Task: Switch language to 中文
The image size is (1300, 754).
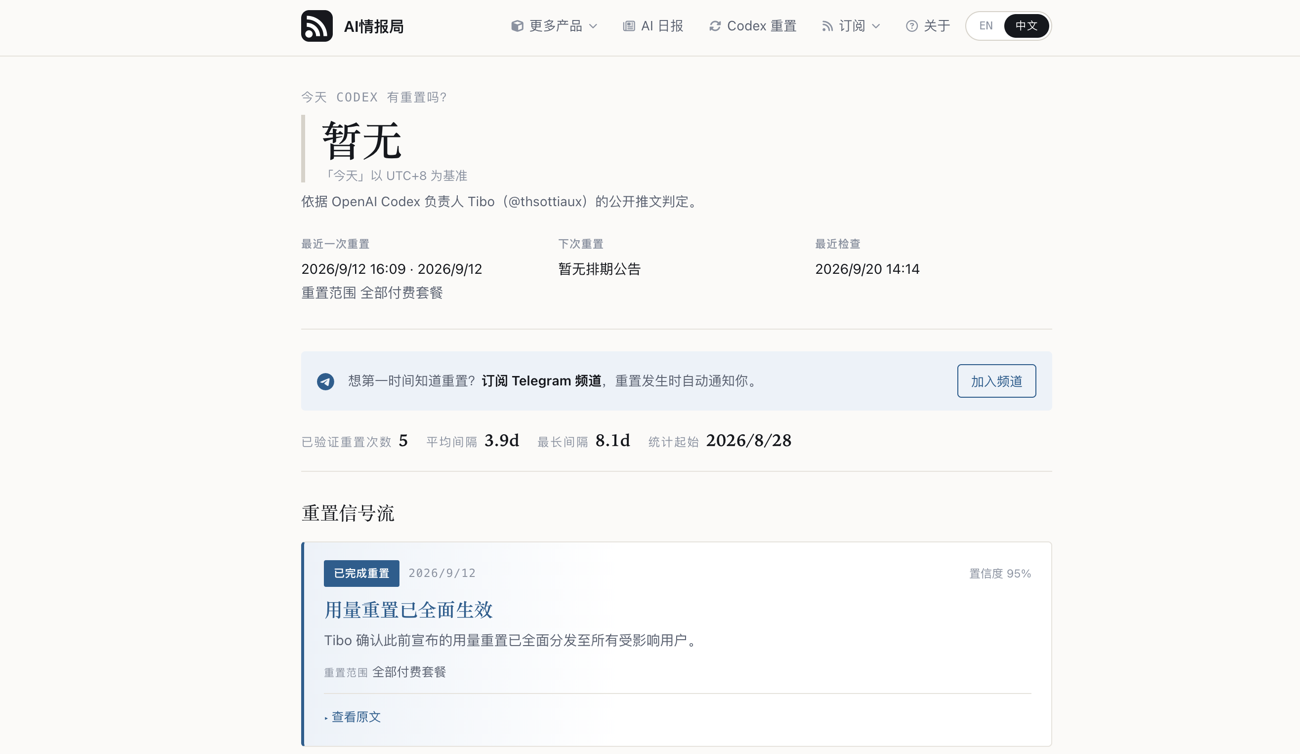Action: pyautogui.click(x=1027, y=26)
